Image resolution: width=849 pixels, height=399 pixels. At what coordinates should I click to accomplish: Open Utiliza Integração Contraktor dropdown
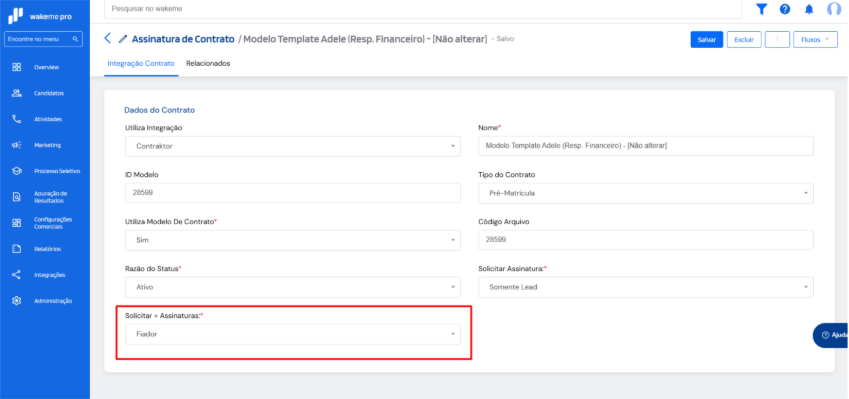293,146
